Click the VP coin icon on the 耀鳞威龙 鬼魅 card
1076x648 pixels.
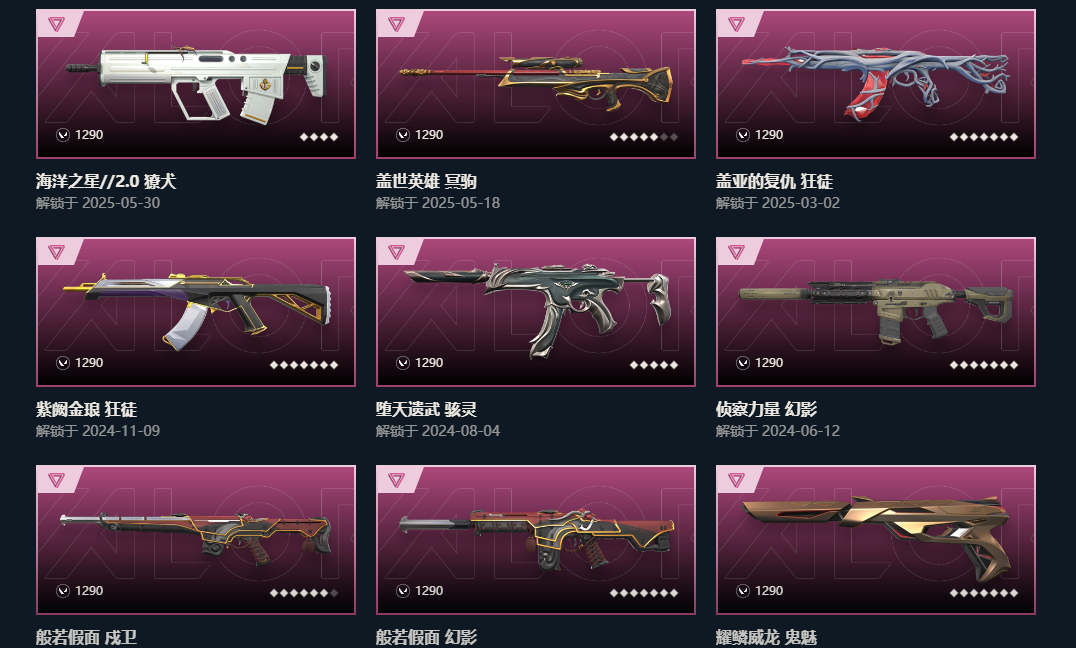pos(742,591)
